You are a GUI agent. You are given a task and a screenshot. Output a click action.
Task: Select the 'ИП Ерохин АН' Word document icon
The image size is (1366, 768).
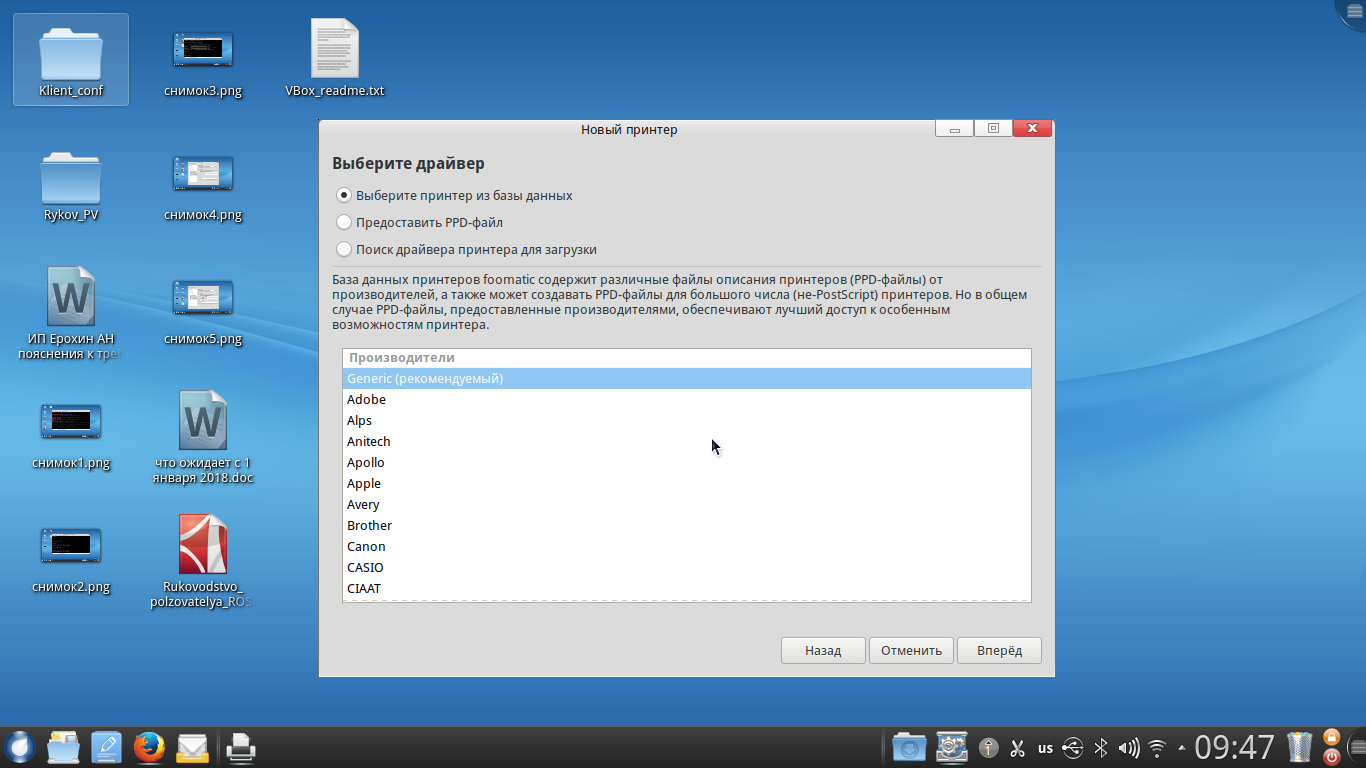pos(71,312)
